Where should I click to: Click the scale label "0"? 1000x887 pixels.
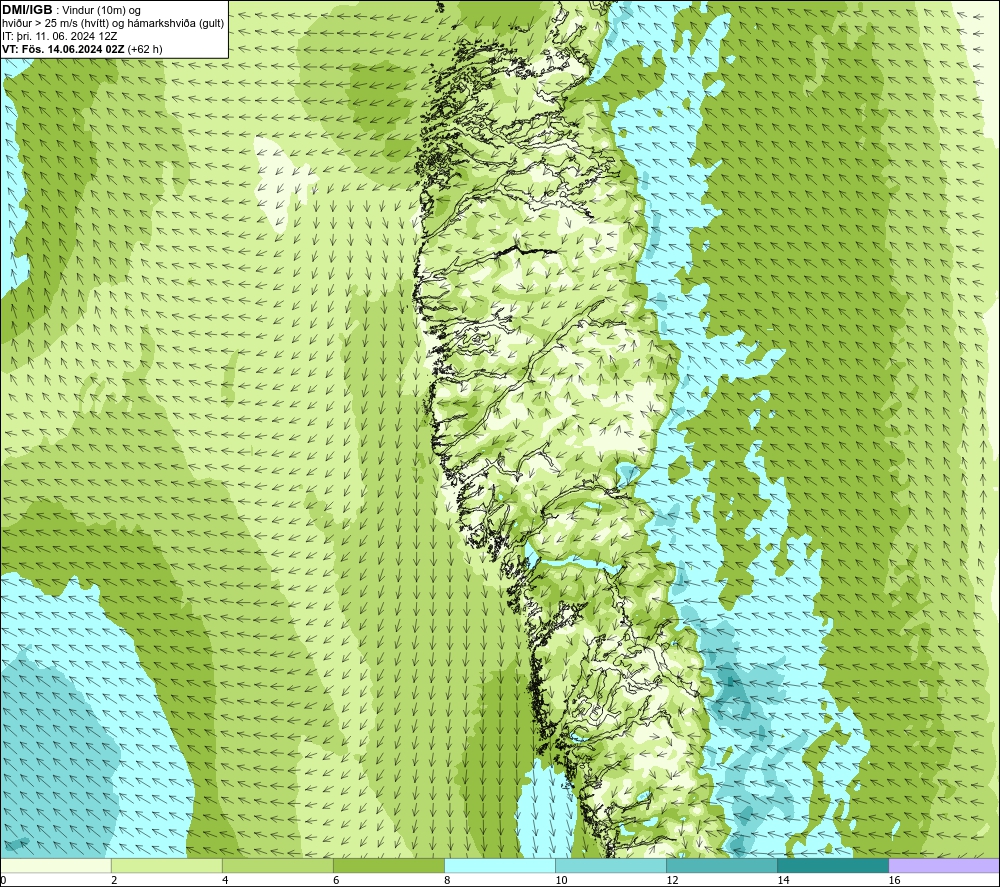coord(3,881)
